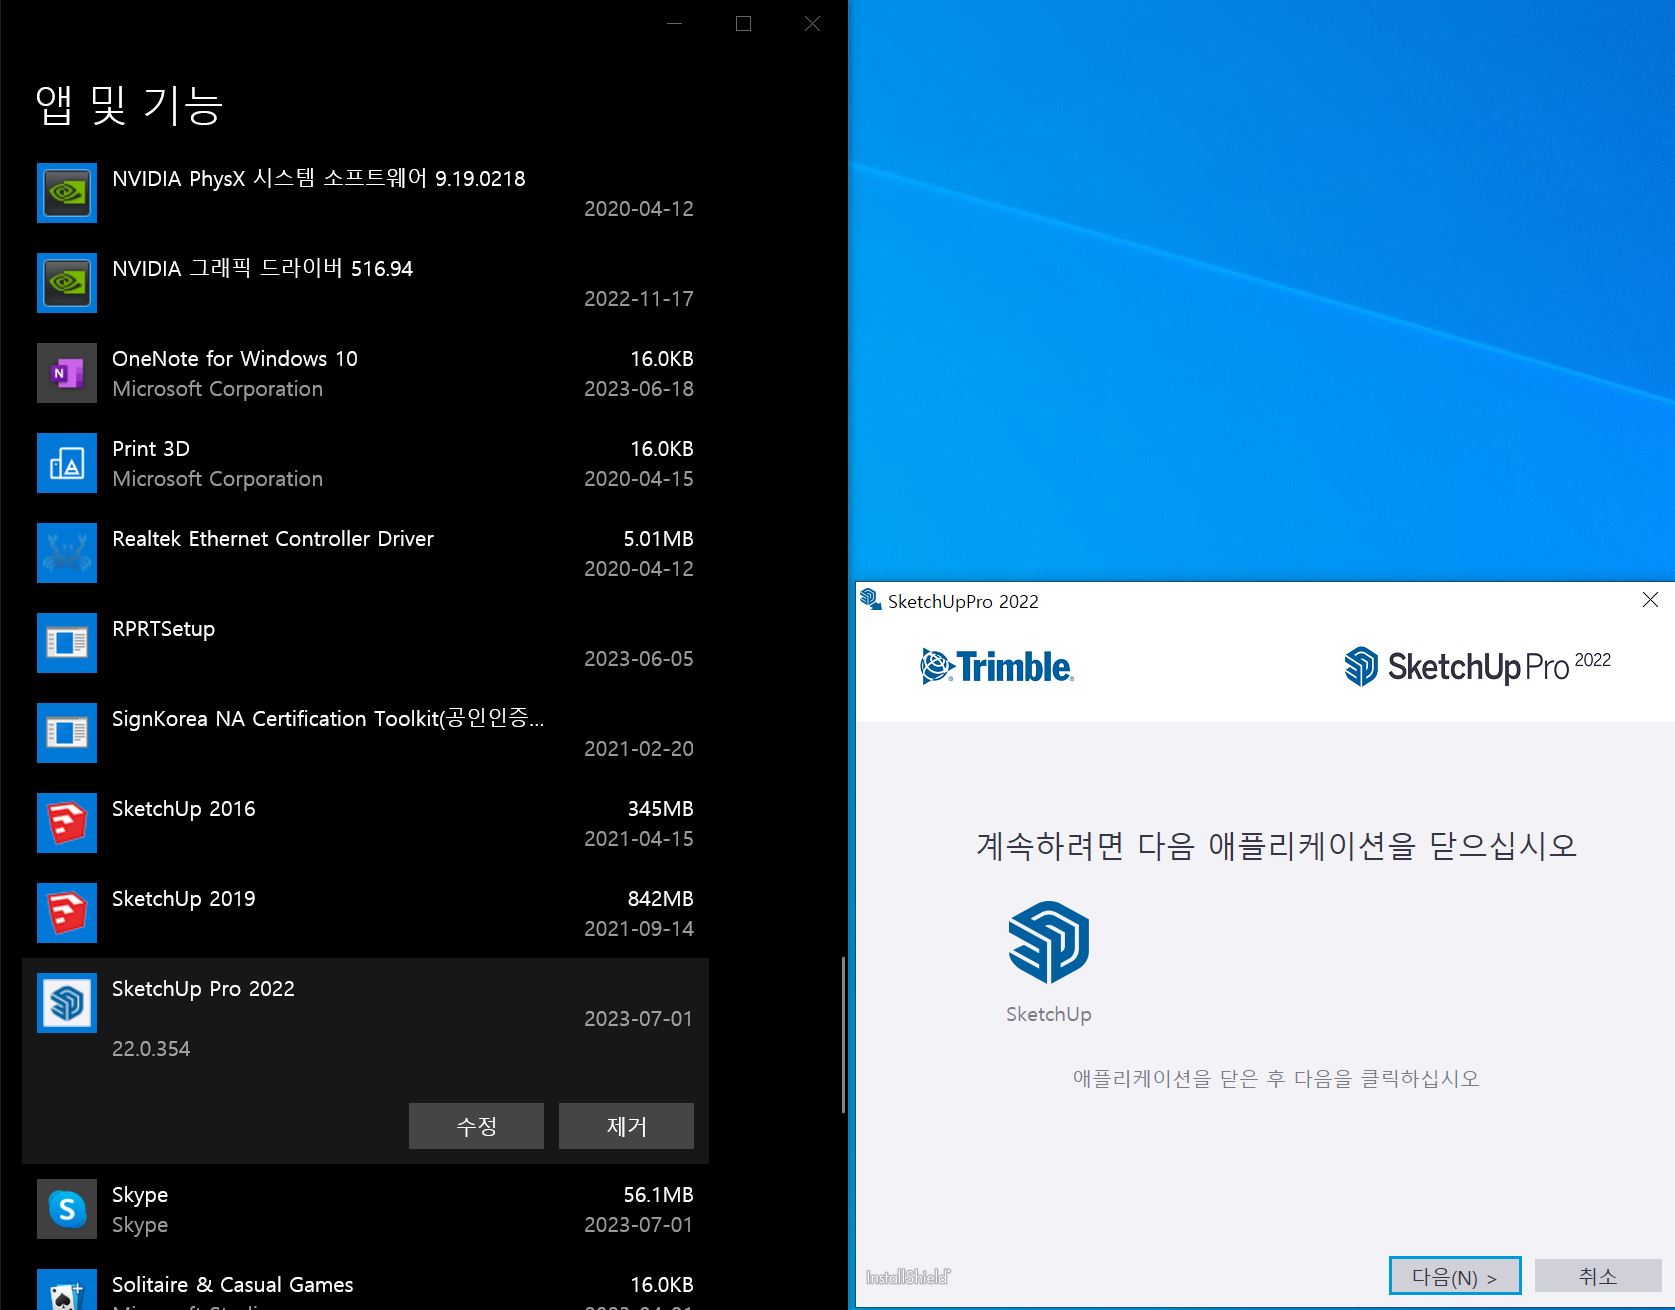Screen dimensions: 1675x1310
Task: Click the NVIDIA PhysX app icon
Action: pyautogui.click(x=67, y=193)
